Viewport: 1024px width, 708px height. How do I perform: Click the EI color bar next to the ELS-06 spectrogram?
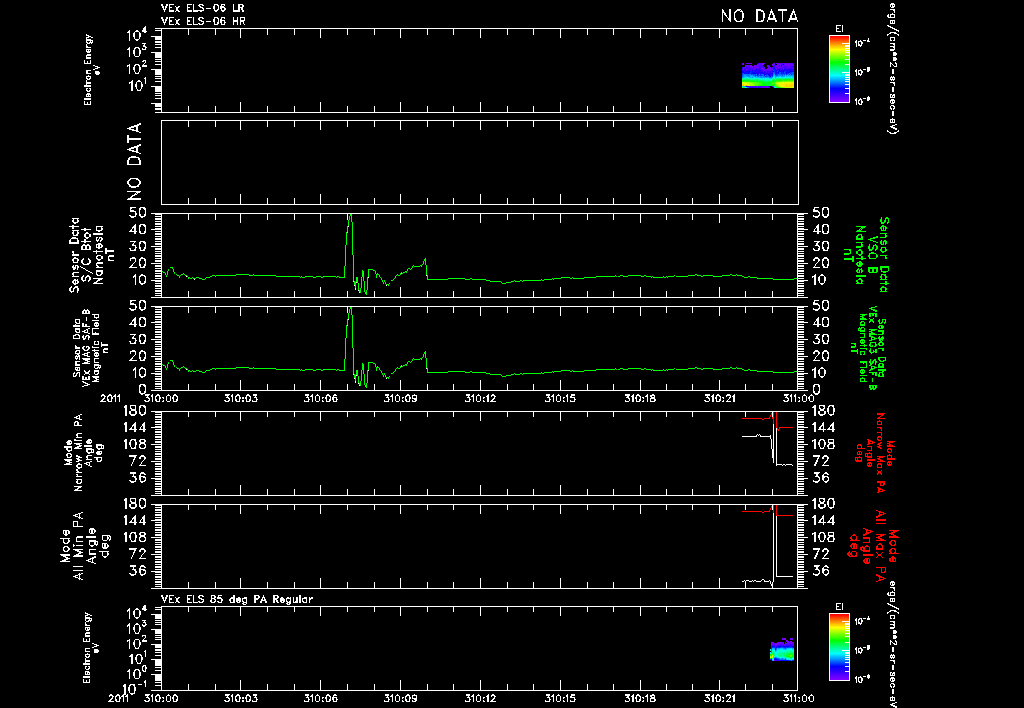click(x=839, y=69)
